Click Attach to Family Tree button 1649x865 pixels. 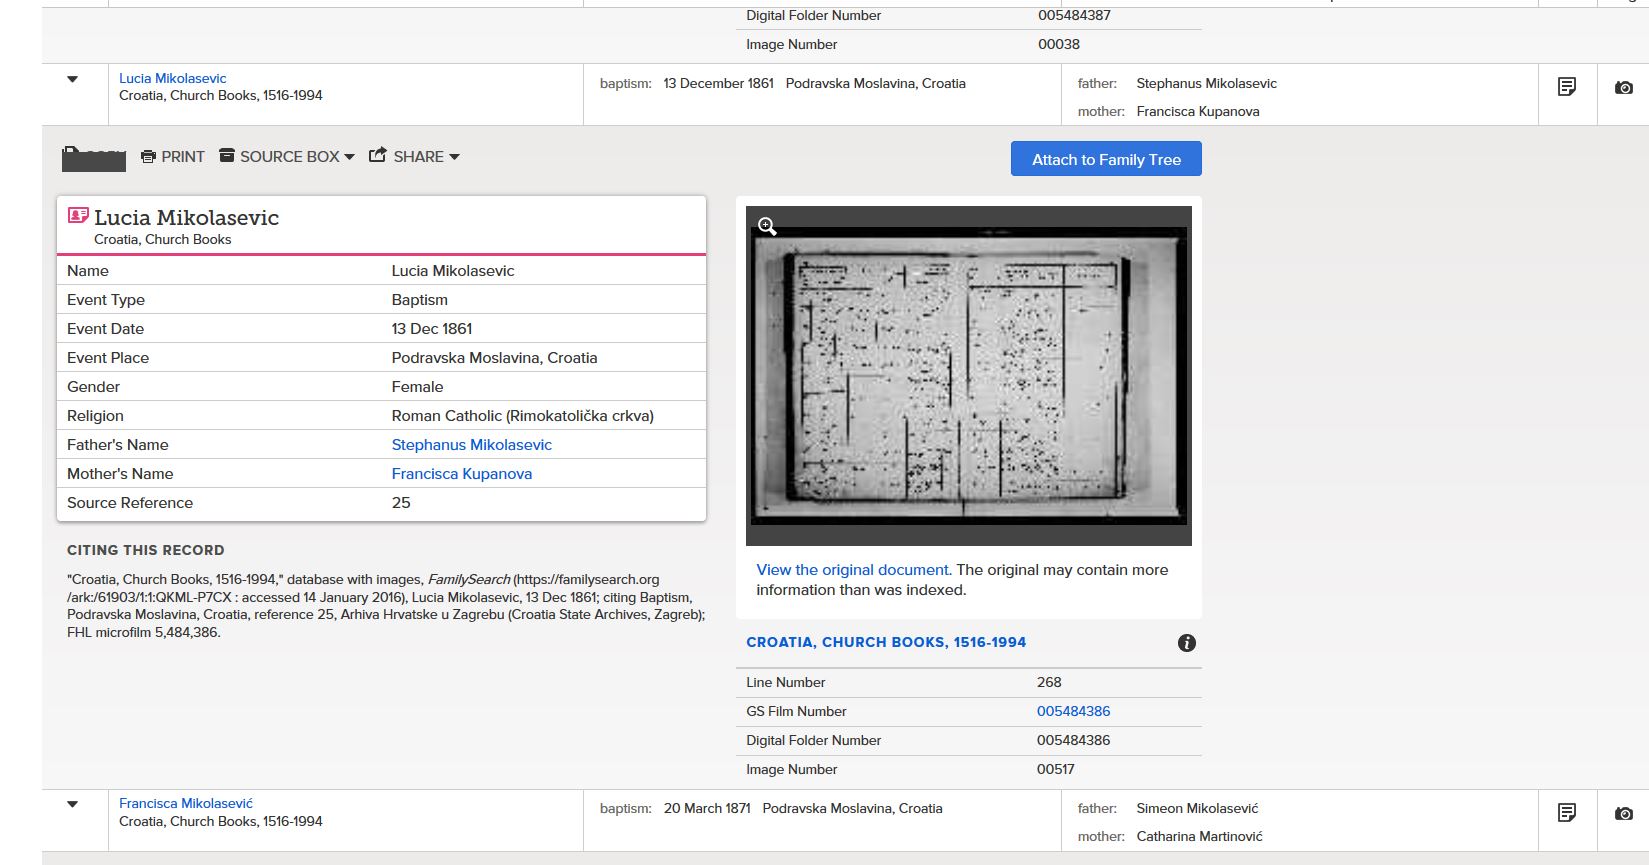1106,159
